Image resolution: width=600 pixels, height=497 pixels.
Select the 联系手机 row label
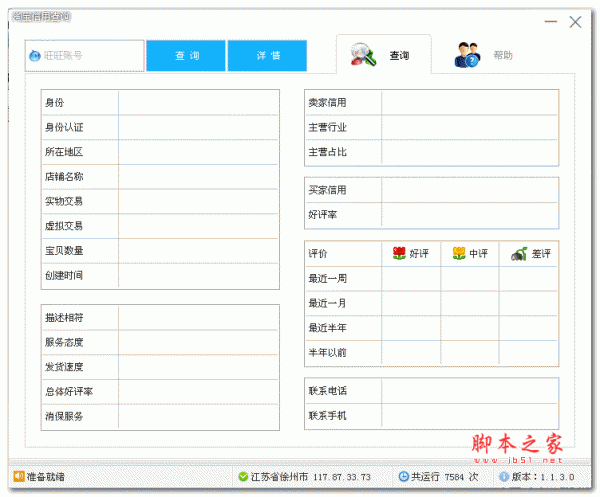coord(328,416)
